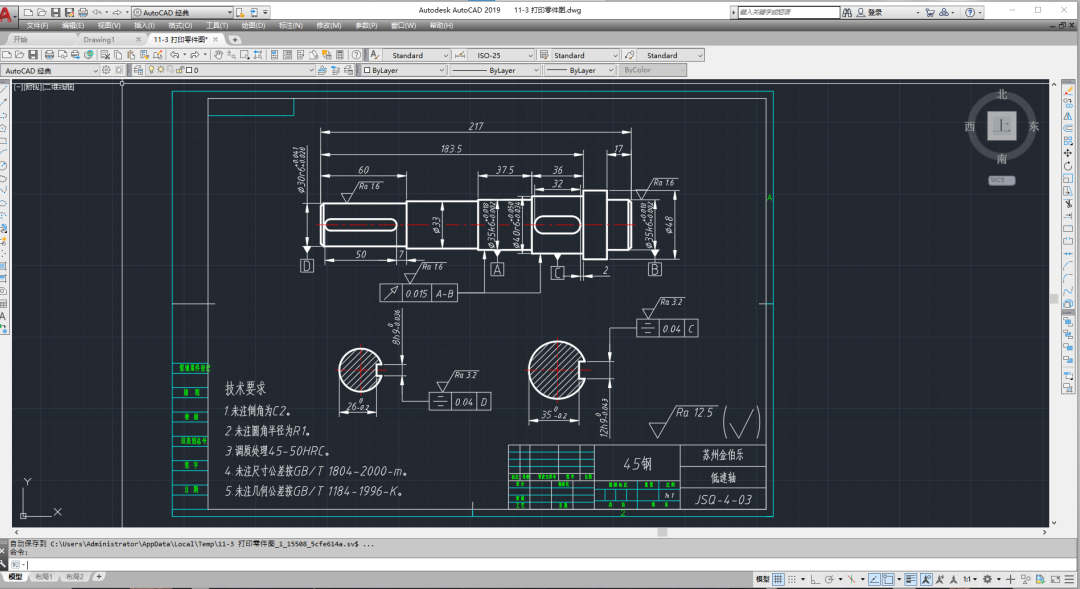This screenshot has width=1080, height=589.
Task: Open the 格式(O) menu
Action: [180, 25]
